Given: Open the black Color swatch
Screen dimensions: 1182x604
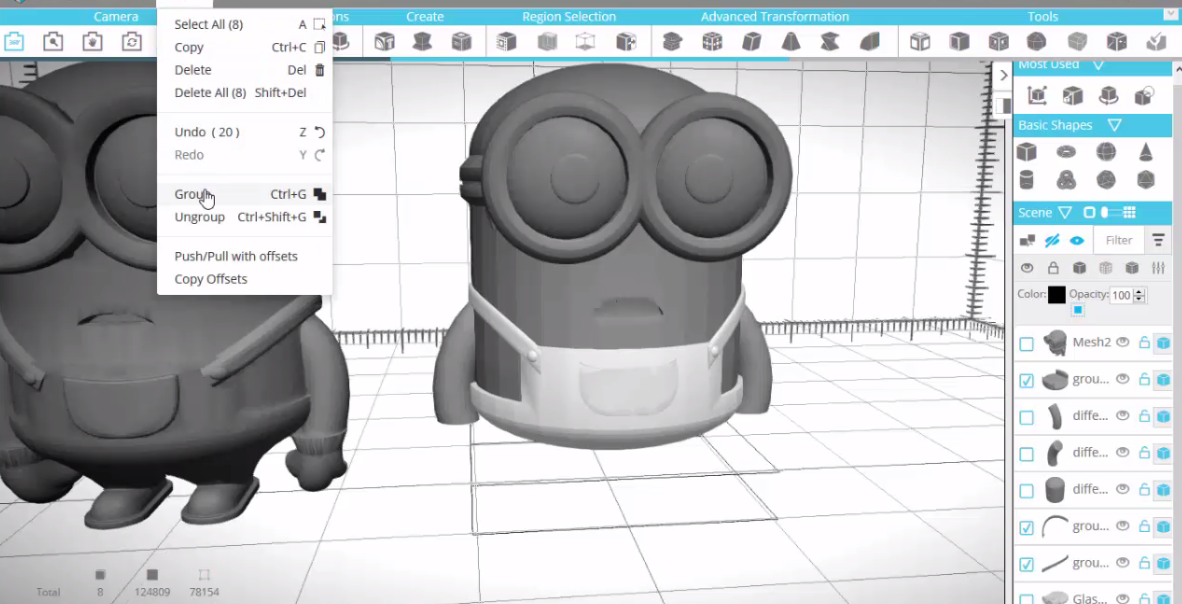Looking at the screenshot, I should pos(1057,295).
